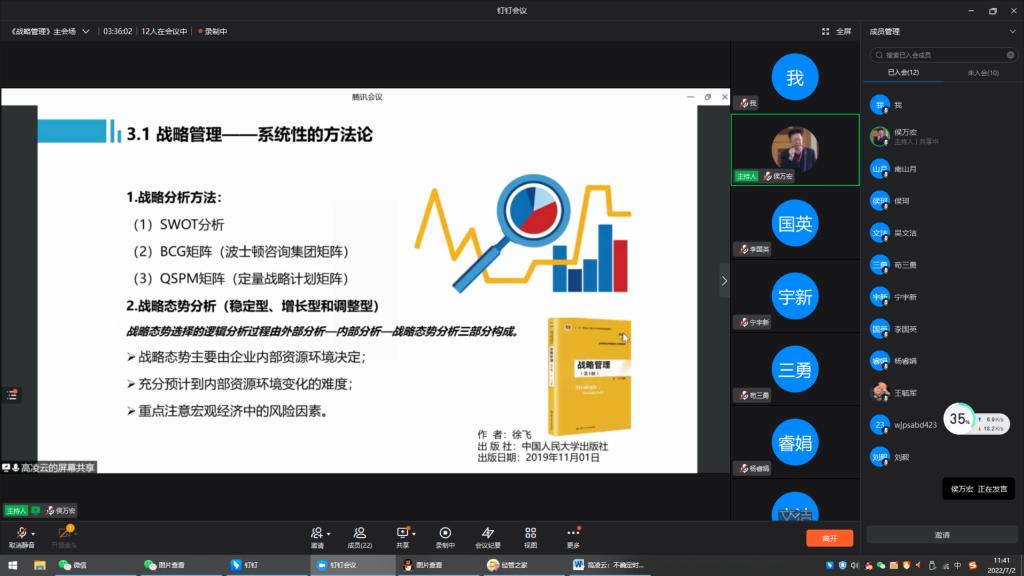Open the 视图 view layout icon
Viewport: 1024px width, 576px height.
[531, 535]
